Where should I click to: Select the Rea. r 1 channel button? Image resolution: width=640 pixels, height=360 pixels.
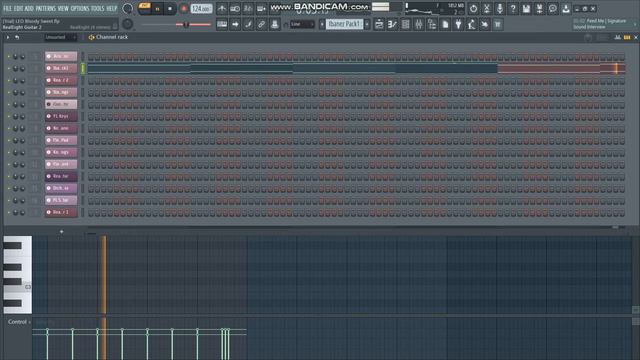(61, 212)
